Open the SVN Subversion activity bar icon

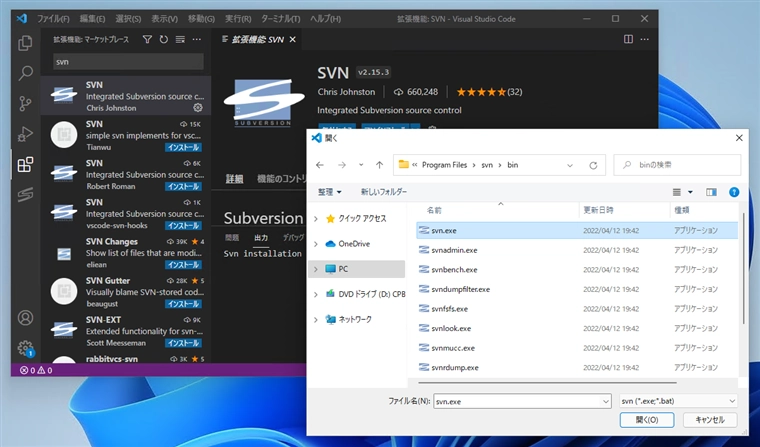tap(25, 194)
